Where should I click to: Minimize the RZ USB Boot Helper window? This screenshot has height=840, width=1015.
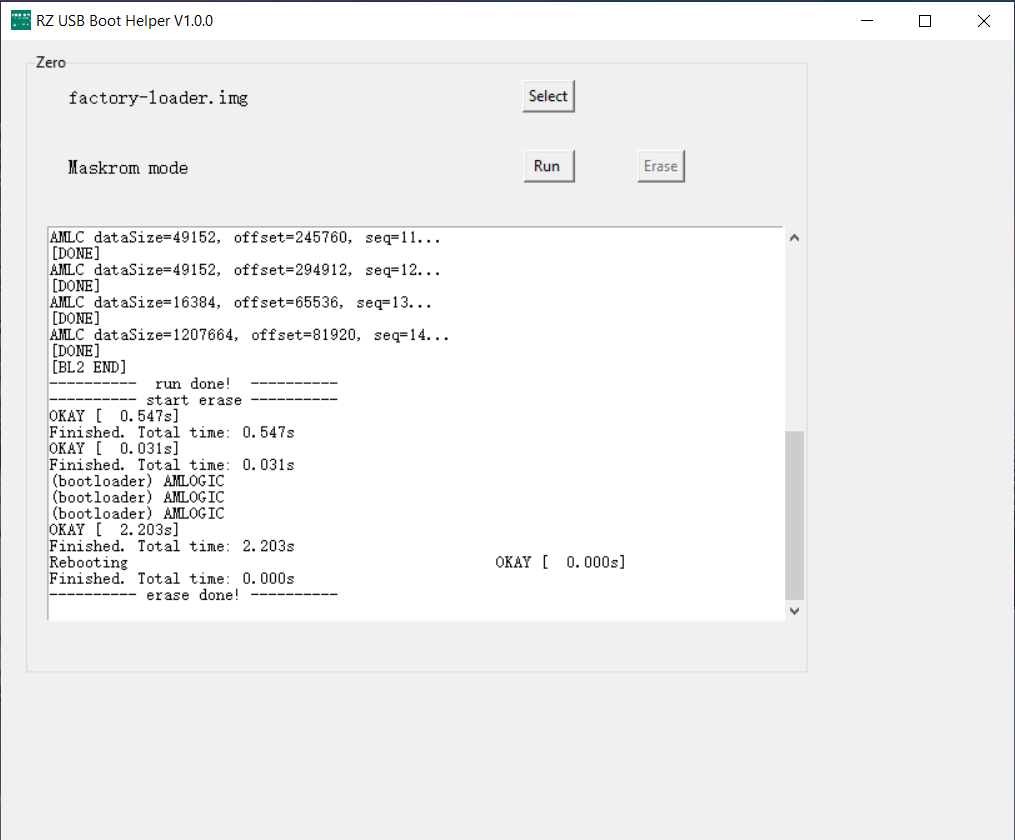tap(866, 19)
